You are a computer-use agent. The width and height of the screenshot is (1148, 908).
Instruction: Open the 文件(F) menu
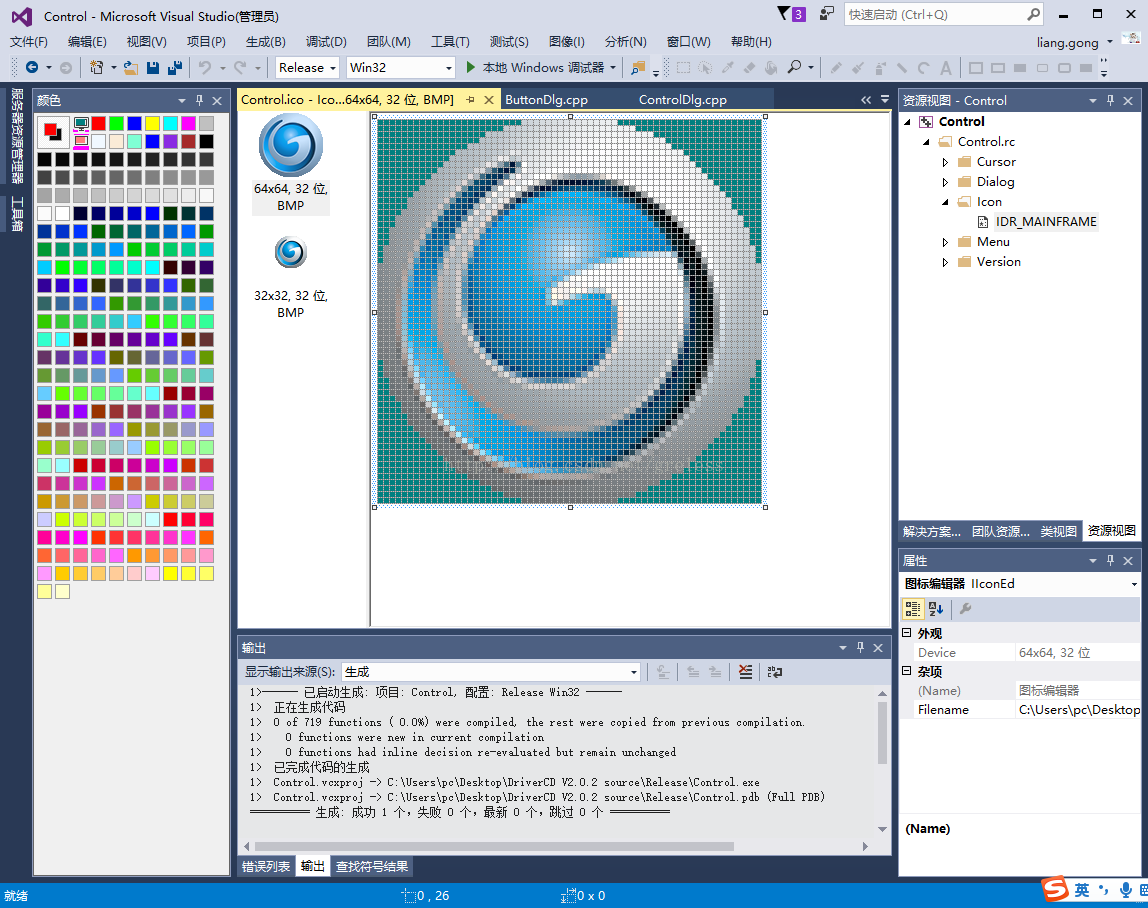[x=29, y=42]
